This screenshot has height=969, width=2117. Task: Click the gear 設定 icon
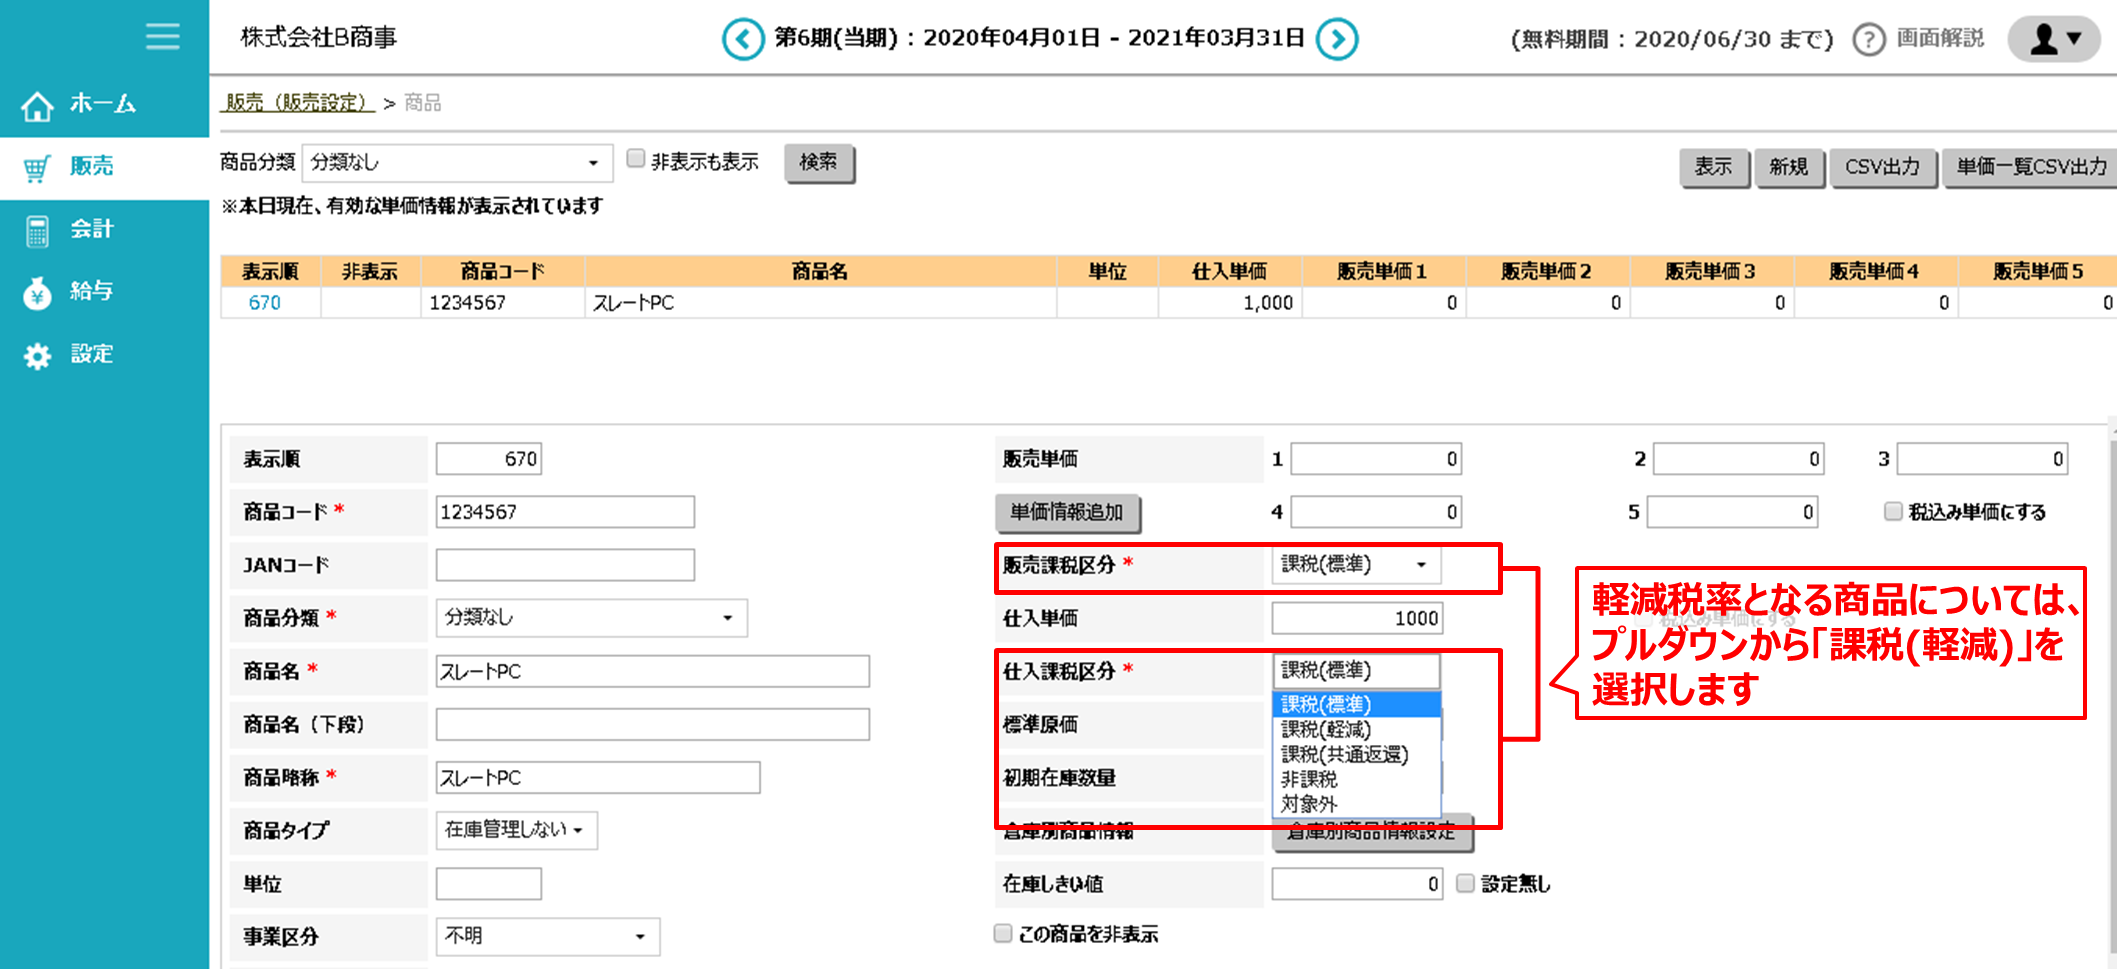(37, 356)
